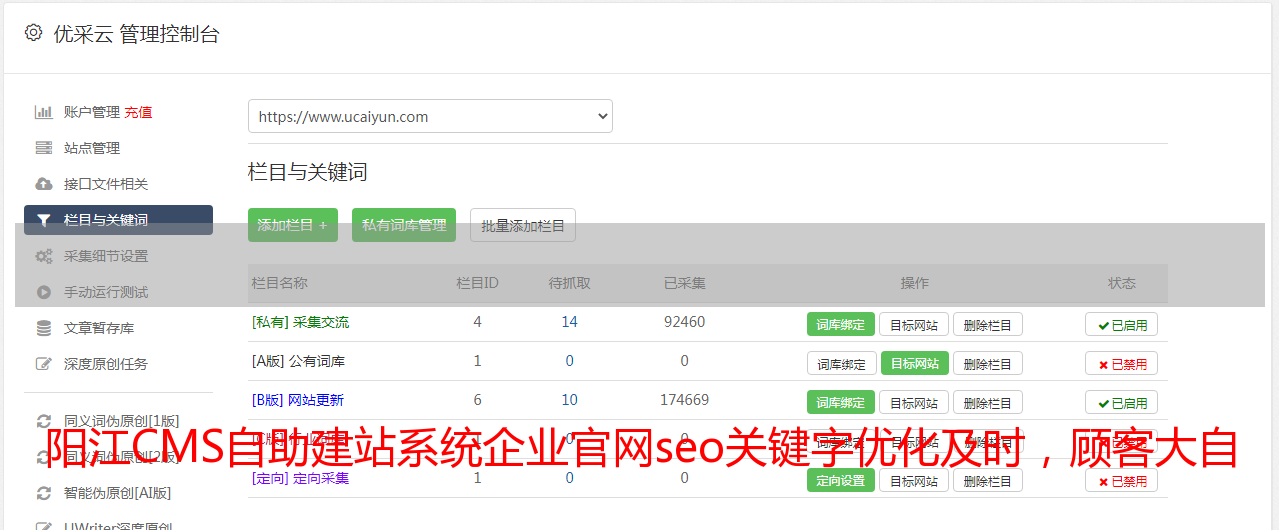1279x530 pixels.
Task: Click the edit icon for 深度原创任务
Action: pos(44,364)
